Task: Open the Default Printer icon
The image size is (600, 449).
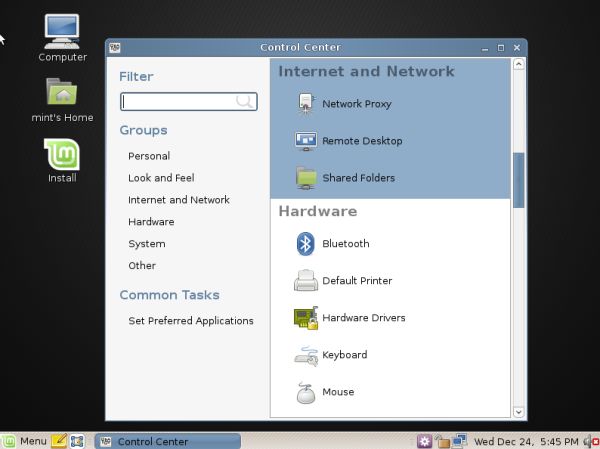Action: 306,281
